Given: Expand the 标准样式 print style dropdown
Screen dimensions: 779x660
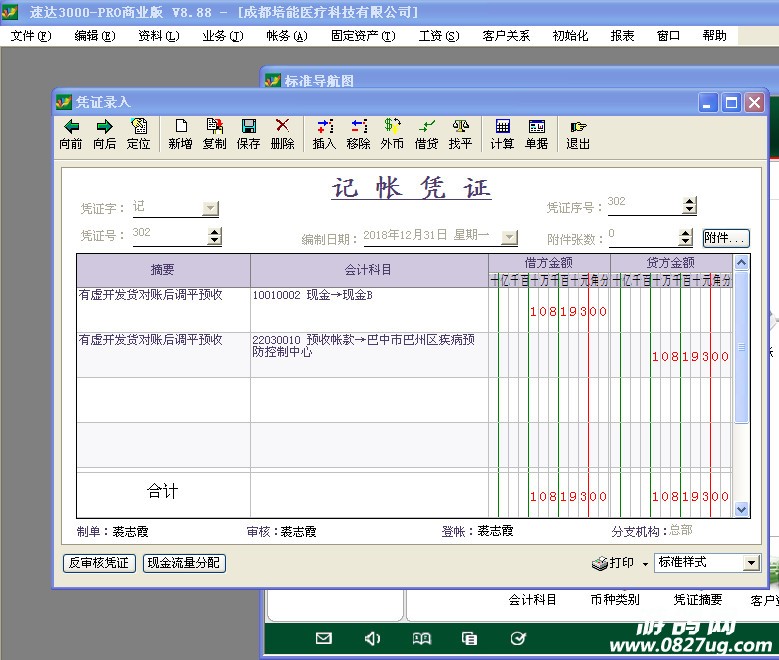Looking at the screenshot, I should click(751, 563).
